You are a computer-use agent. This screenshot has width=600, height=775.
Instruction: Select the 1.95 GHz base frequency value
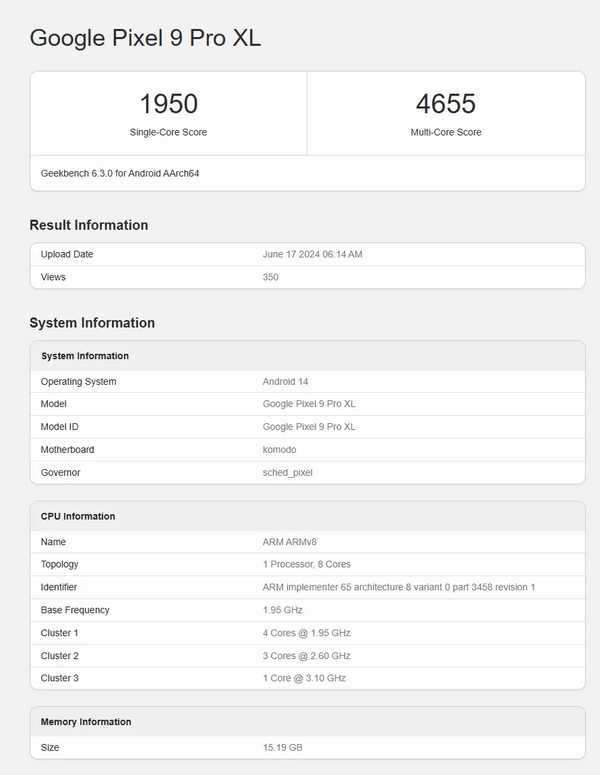(282, 610)
